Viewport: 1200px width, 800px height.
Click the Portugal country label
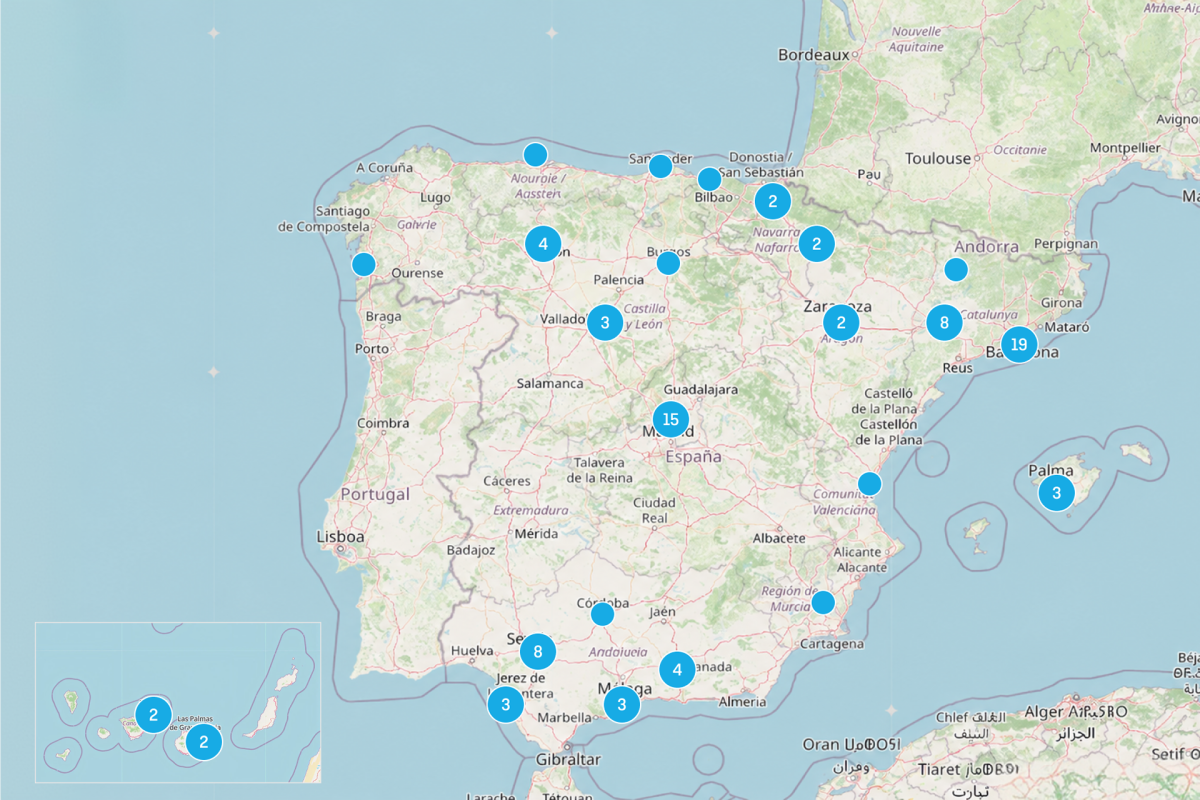[375, 494]
